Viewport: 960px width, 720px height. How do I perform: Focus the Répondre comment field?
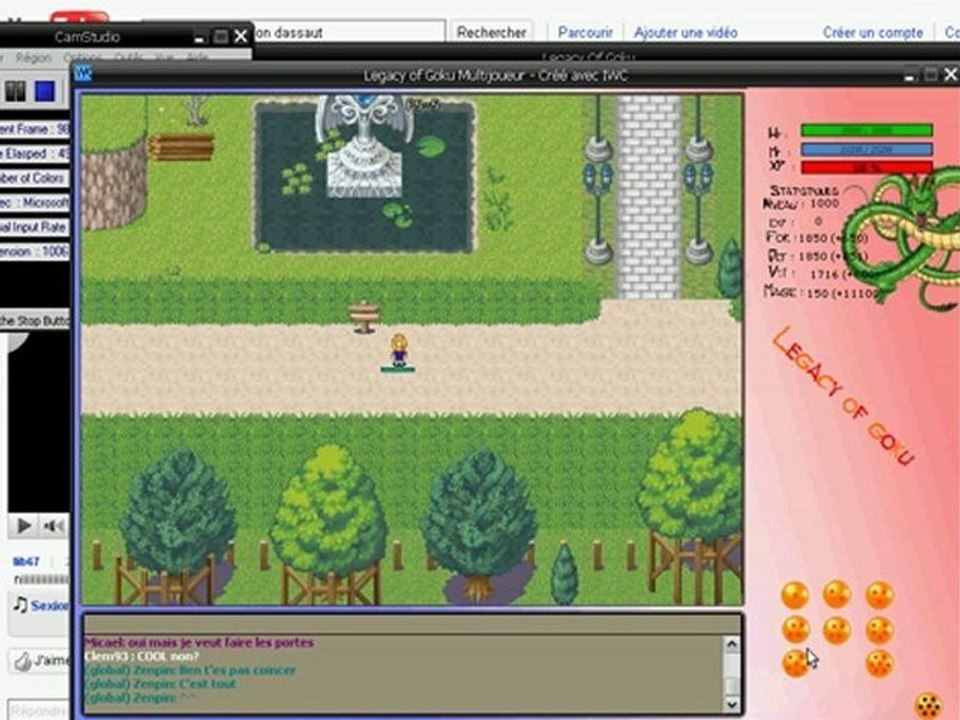38,710
